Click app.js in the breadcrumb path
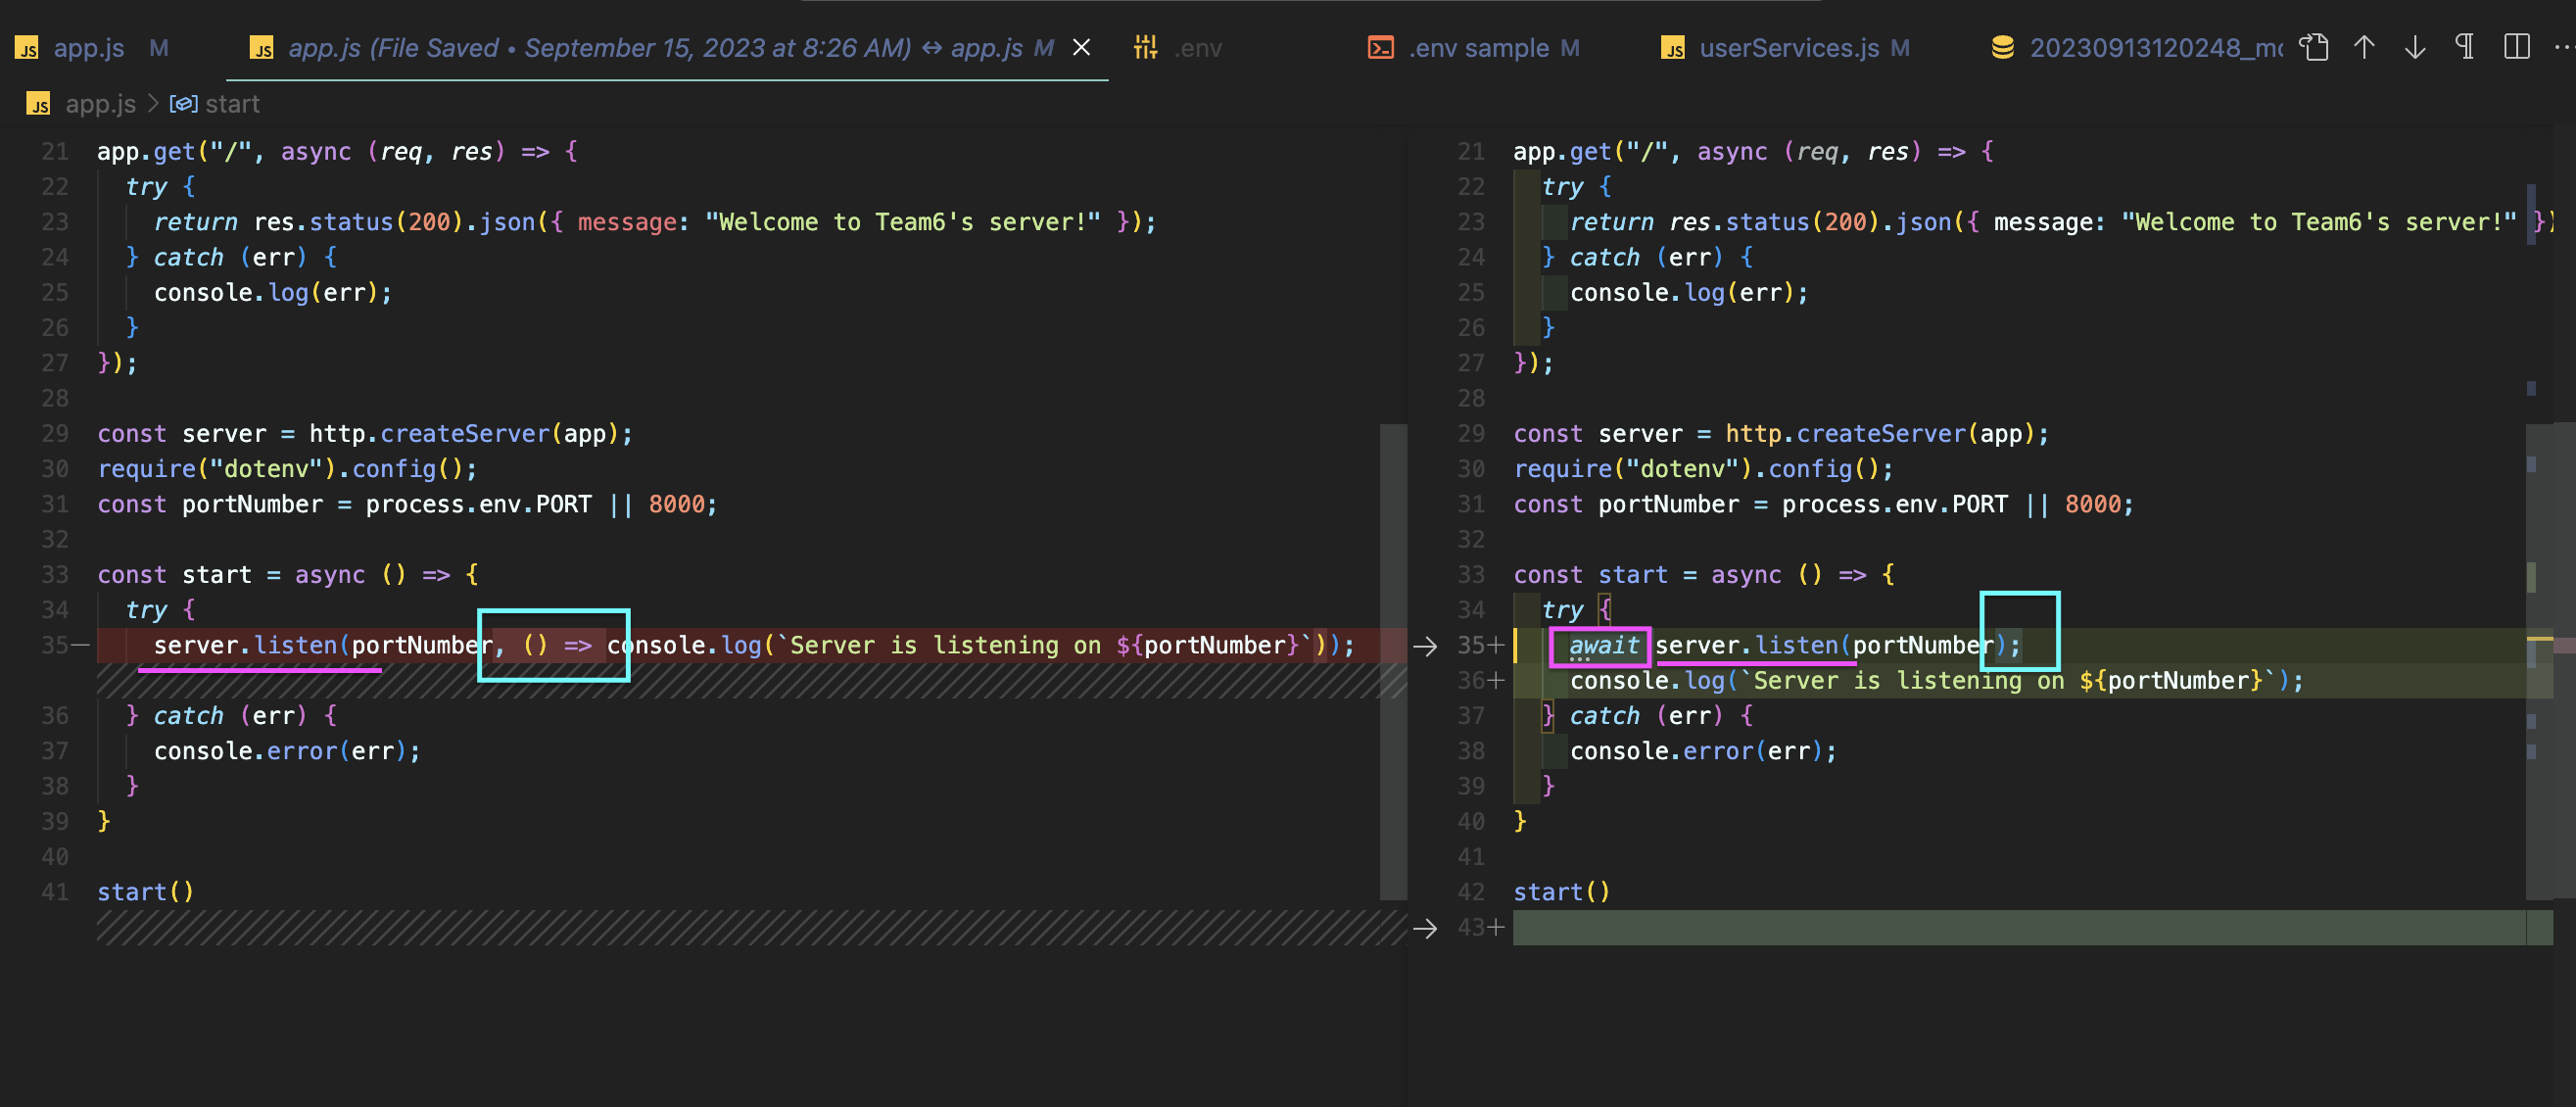 click(x=99, y=104)
